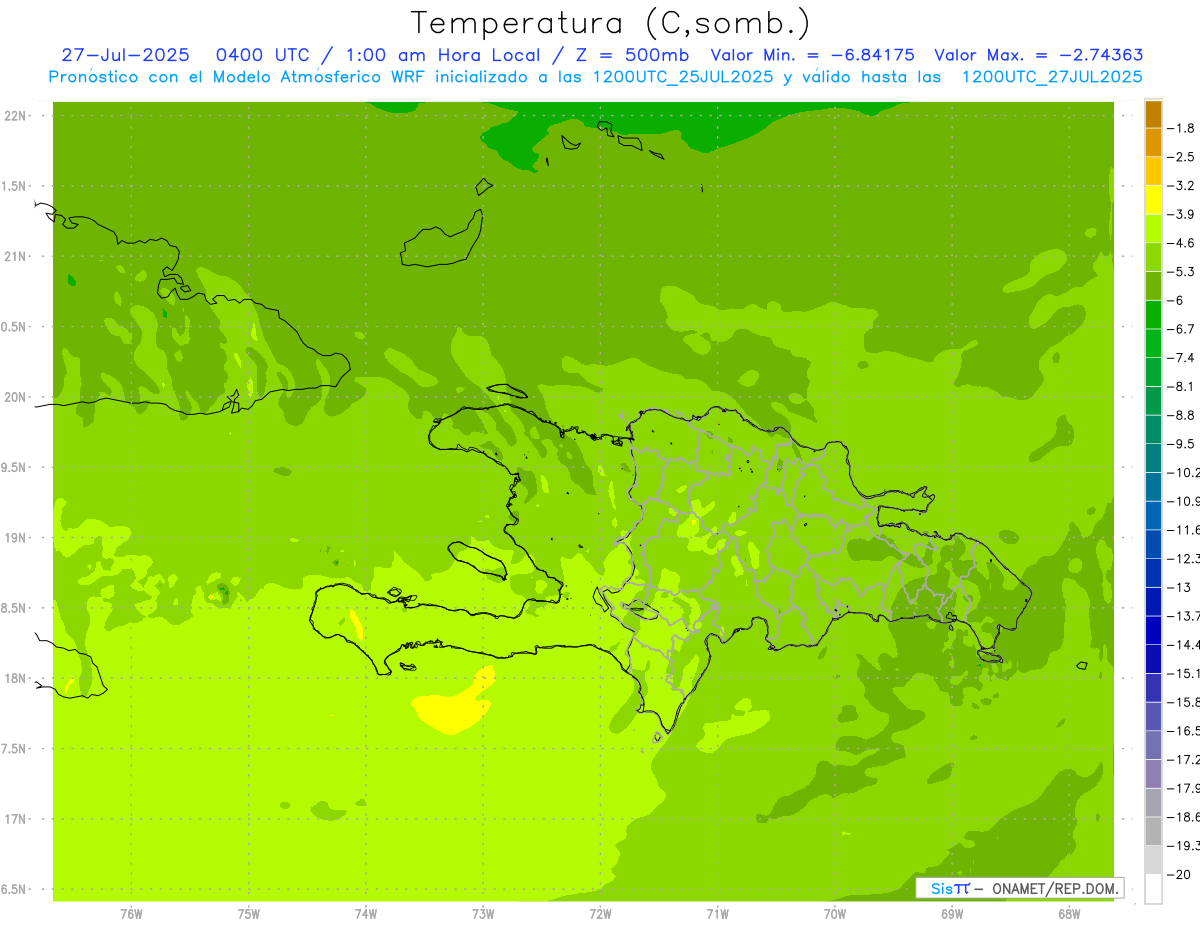Click the '76W' longitude label
This screenshot has height=927, width=1200.
click(x=131, y=914)
